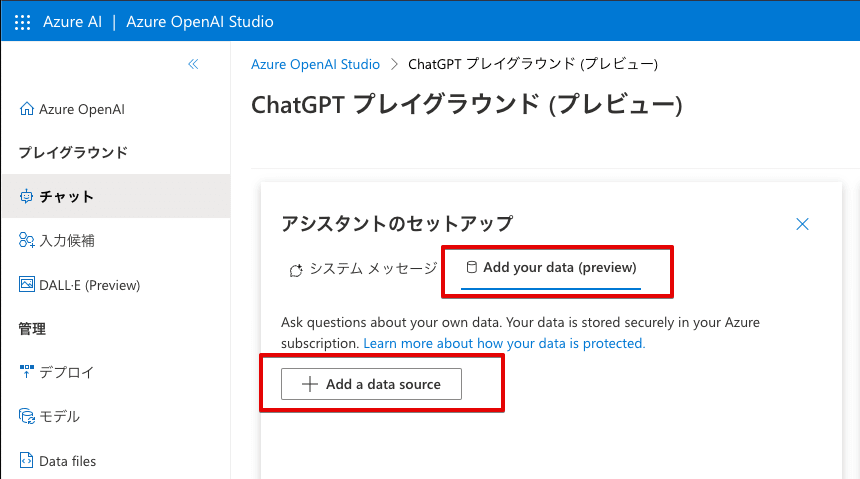860x479 pixels.
Task: Click the モデル models icon
Action: point(27,416)
